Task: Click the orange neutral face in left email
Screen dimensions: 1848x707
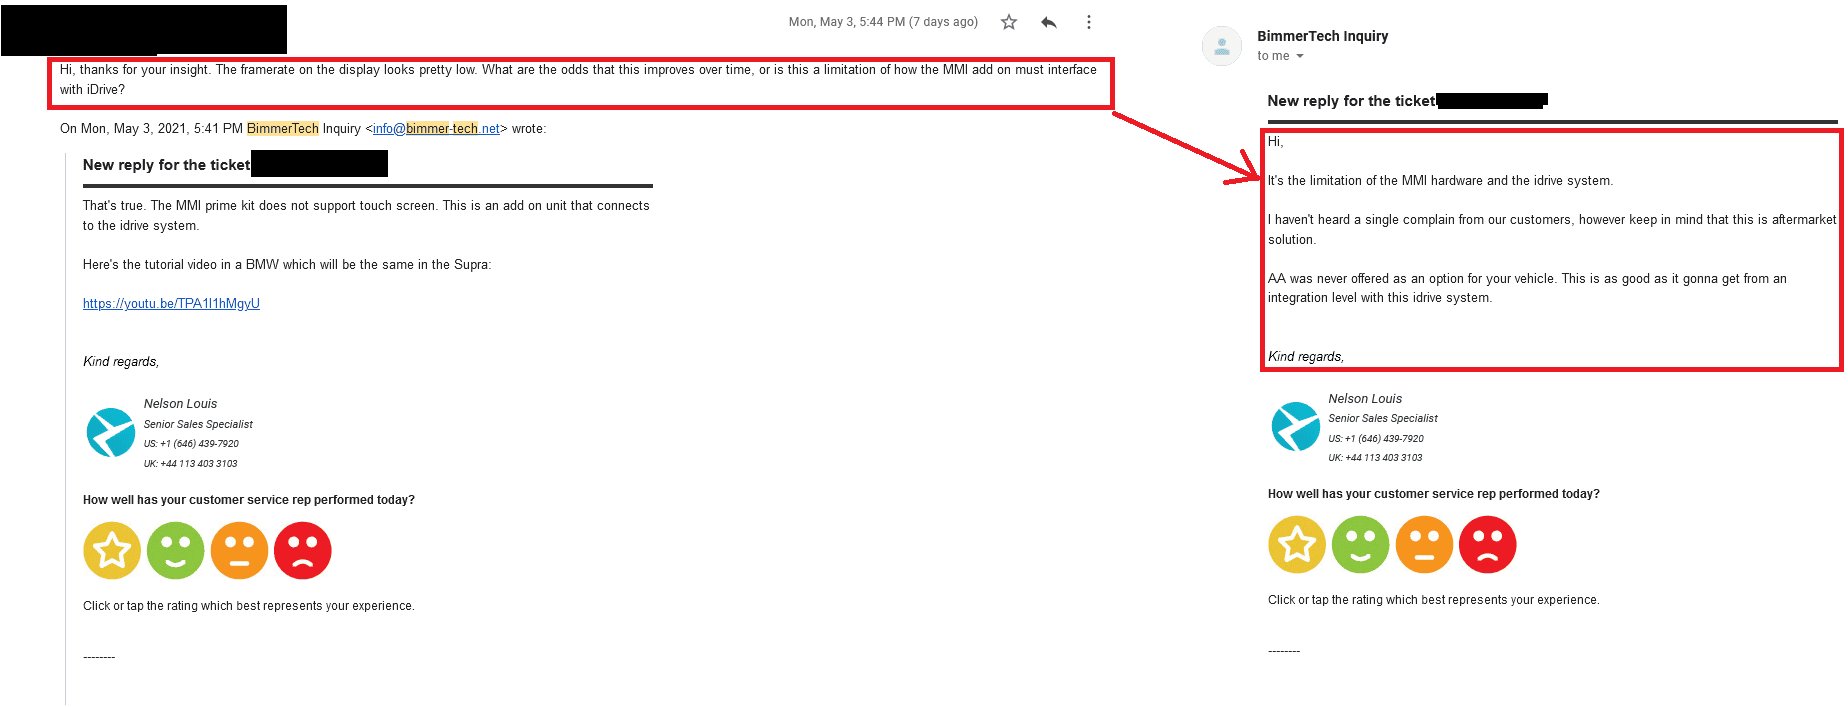Action: (239, 551)
